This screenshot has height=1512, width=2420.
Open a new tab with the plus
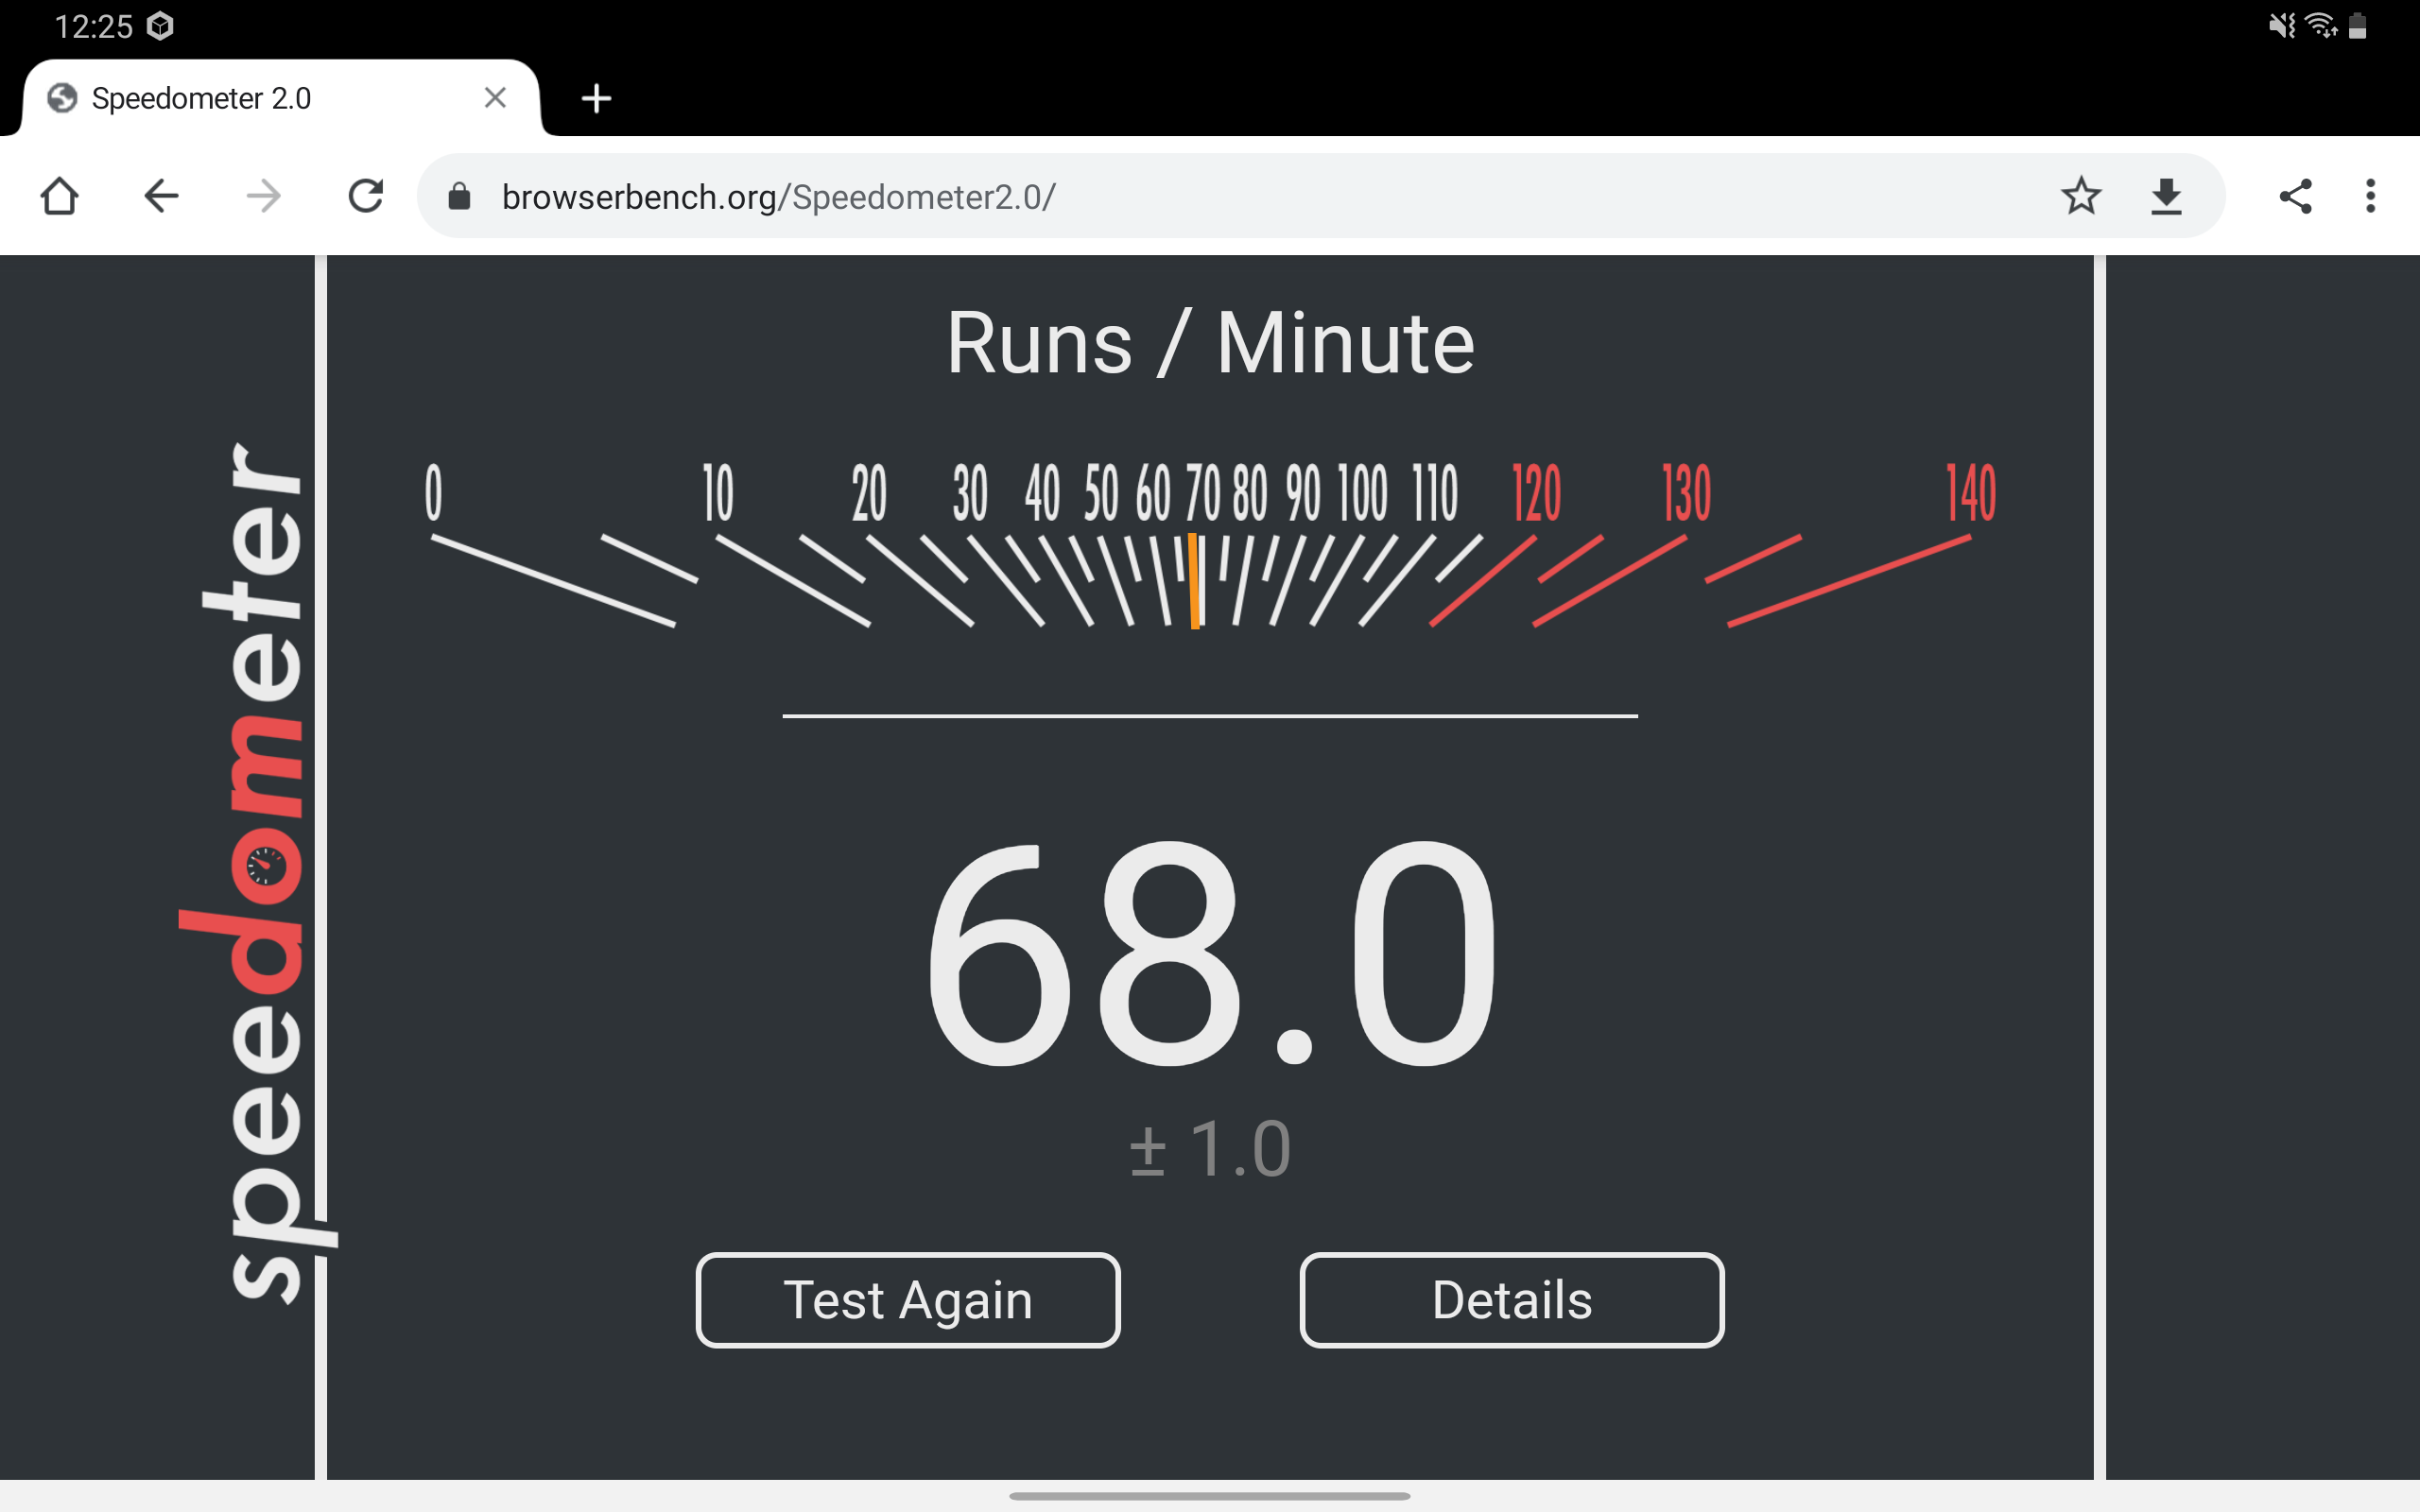coord(596,98)
